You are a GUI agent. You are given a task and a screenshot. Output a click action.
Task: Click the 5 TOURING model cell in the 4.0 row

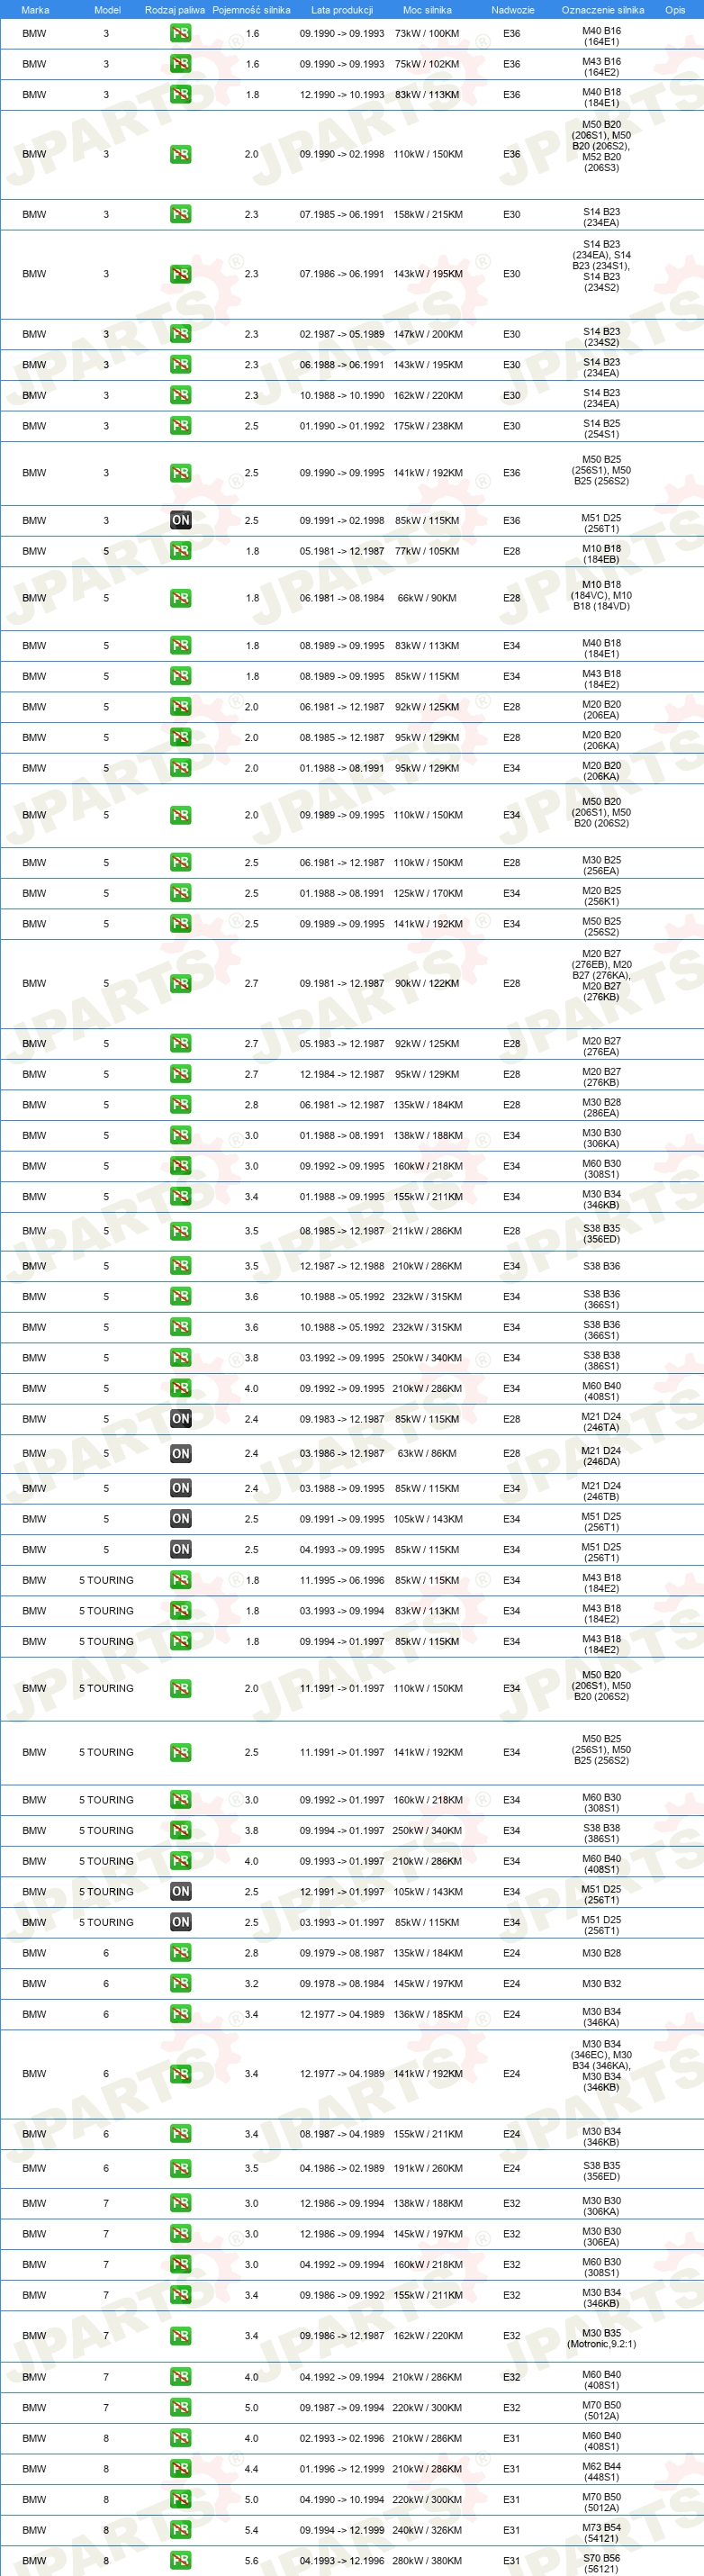tap(106, 1861)
